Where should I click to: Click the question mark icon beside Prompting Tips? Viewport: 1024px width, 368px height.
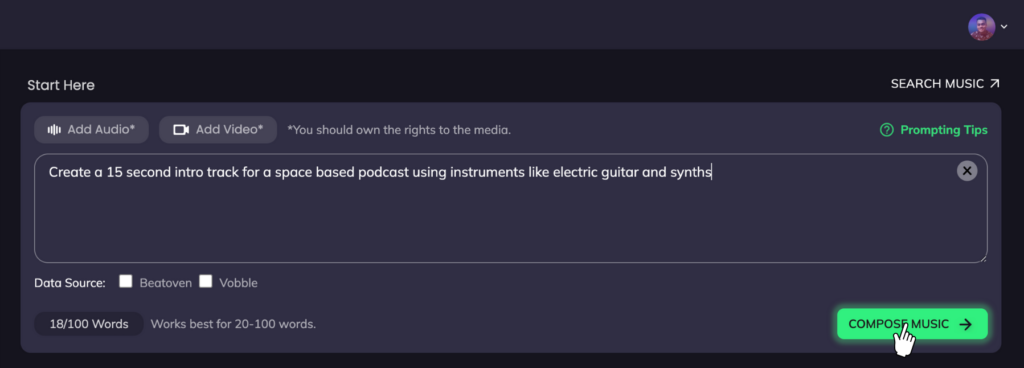(x=886, y=130)
